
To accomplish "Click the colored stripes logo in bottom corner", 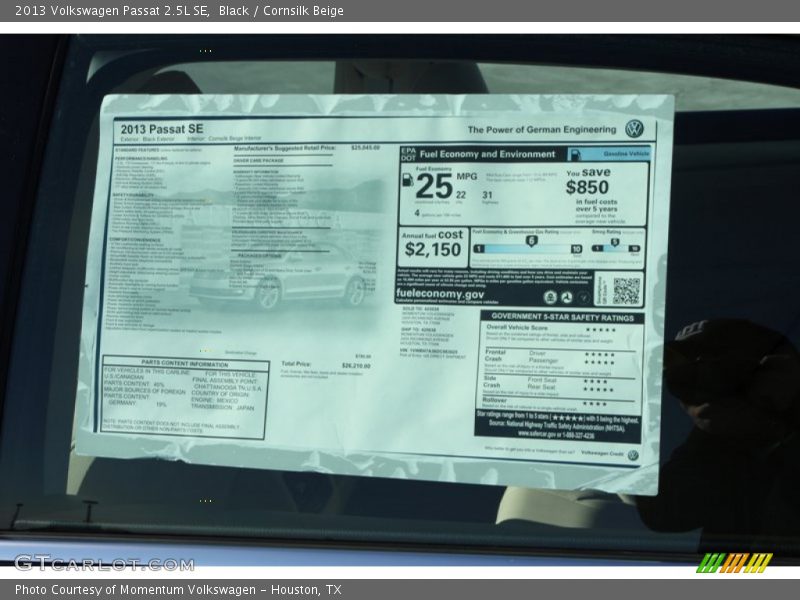I will coord(734,562).
